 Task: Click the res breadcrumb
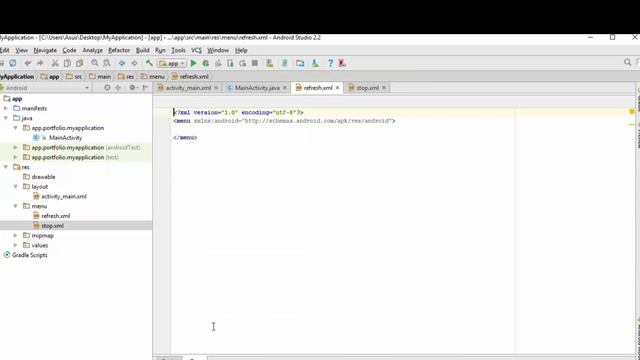126,76
